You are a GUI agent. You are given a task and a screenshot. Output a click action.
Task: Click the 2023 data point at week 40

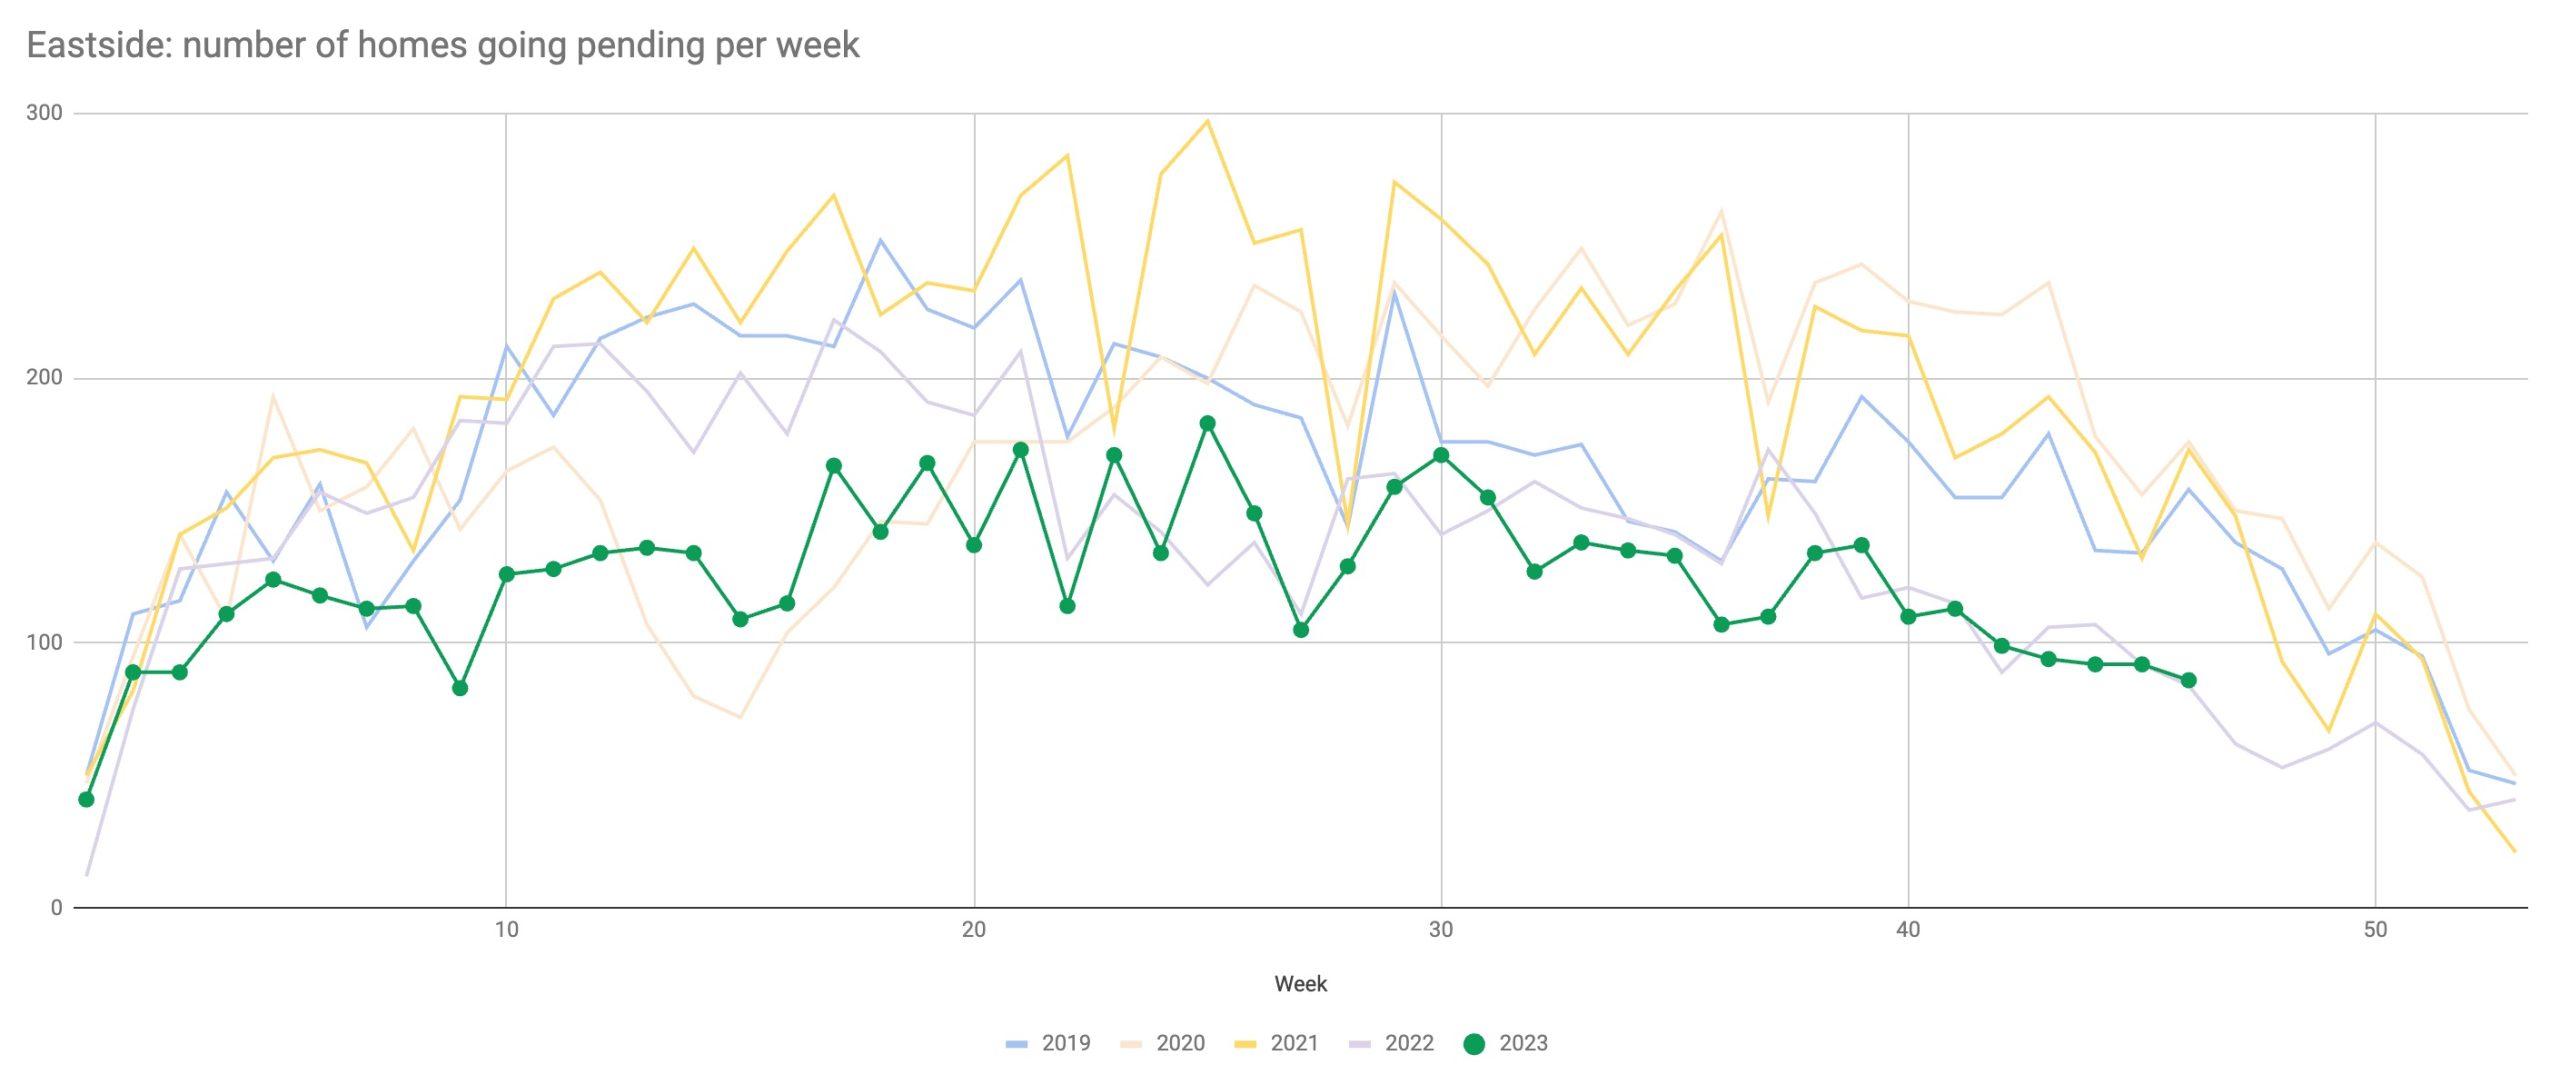1908,616
